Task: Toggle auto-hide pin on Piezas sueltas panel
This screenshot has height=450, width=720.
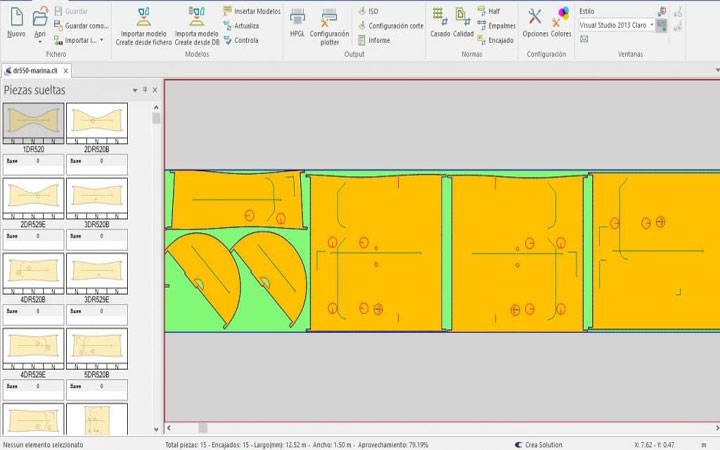Action: click(145, 90)
